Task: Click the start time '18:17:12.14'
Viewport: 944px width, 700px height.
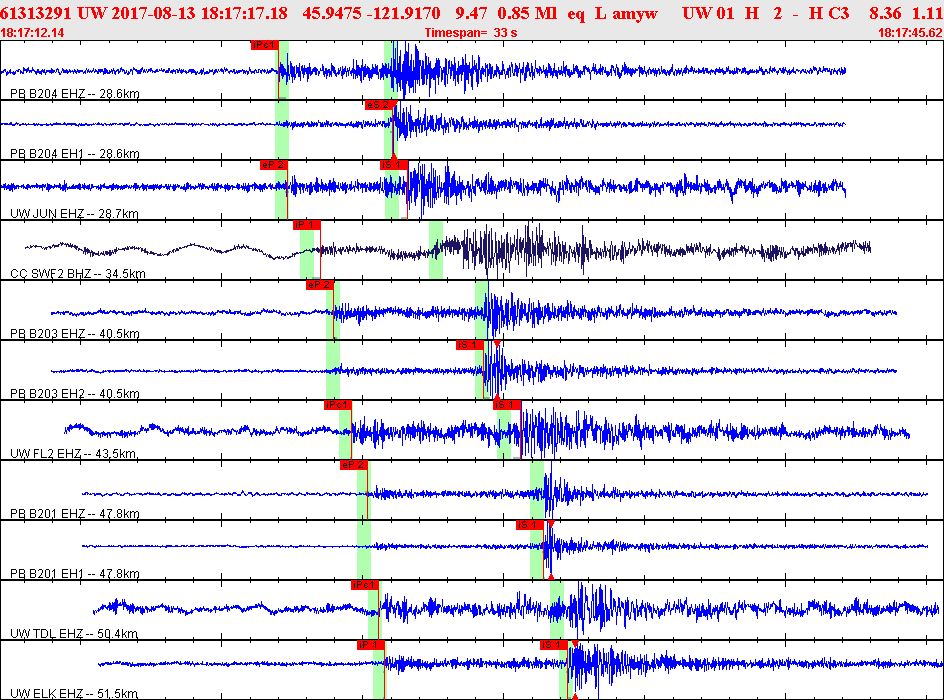Action: (33, 33)
